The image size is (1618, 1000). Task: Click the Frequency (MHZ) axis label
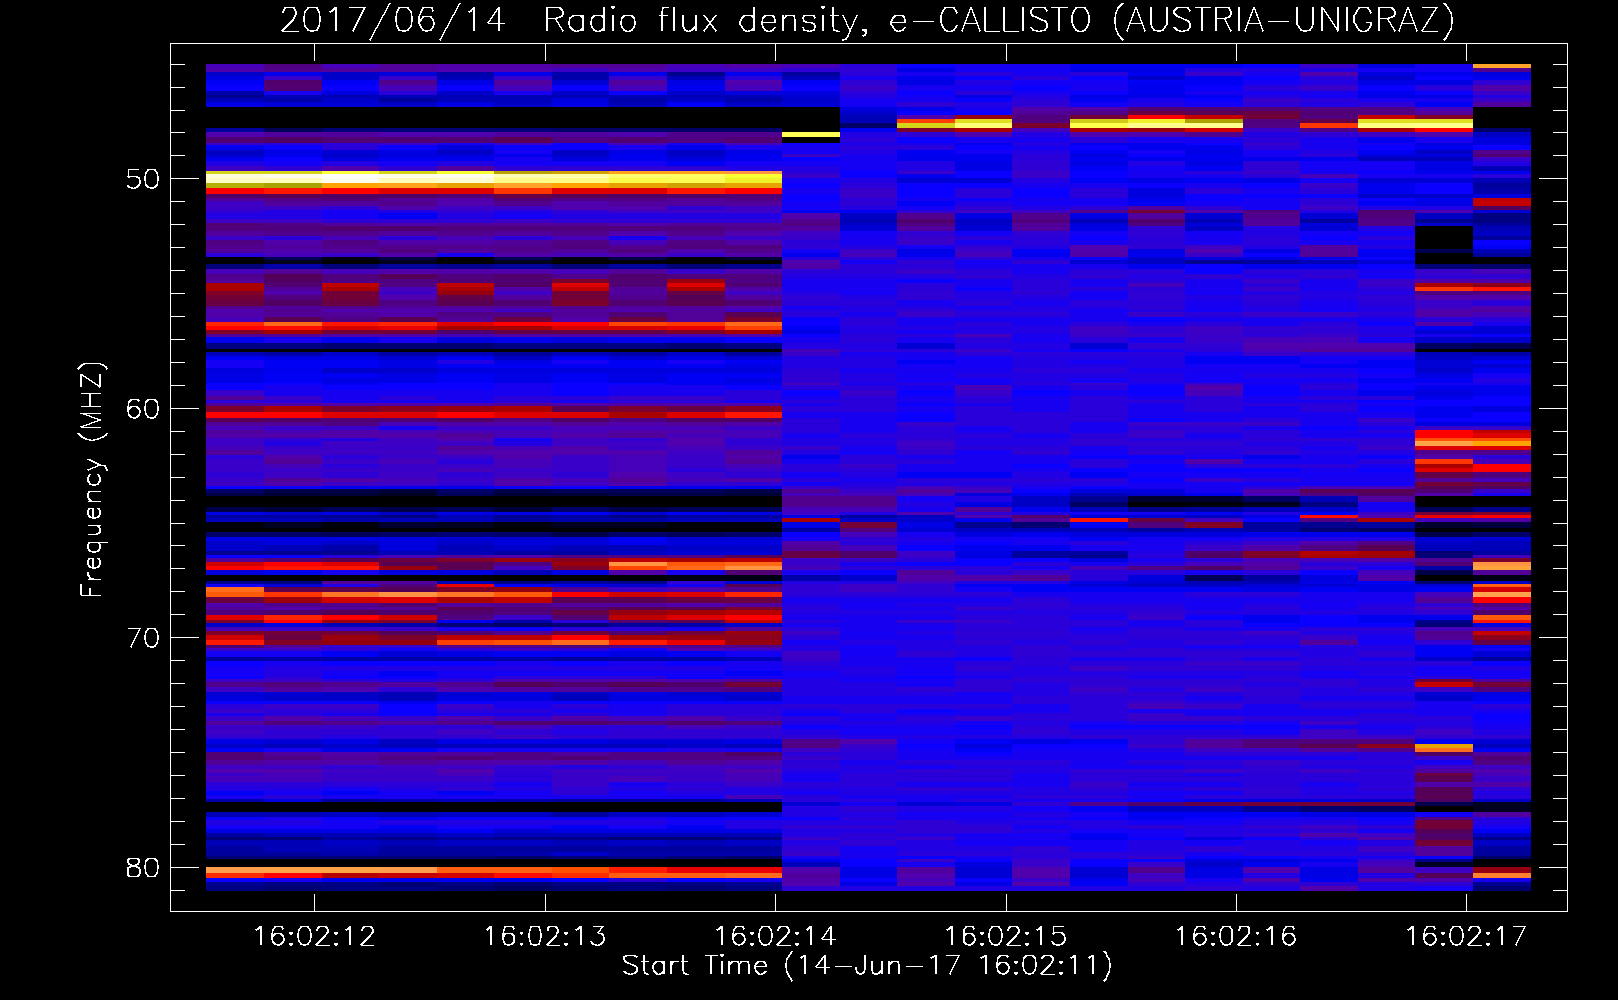tap(92, 479)
